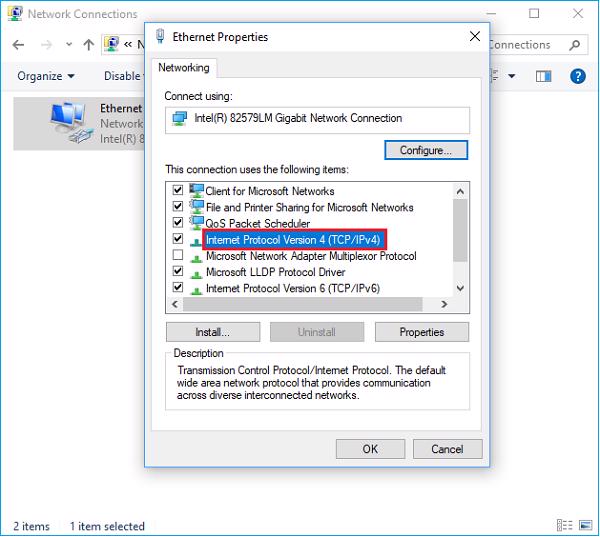Open recent locations dropdown in Network Connections

(x=69, y=44)
